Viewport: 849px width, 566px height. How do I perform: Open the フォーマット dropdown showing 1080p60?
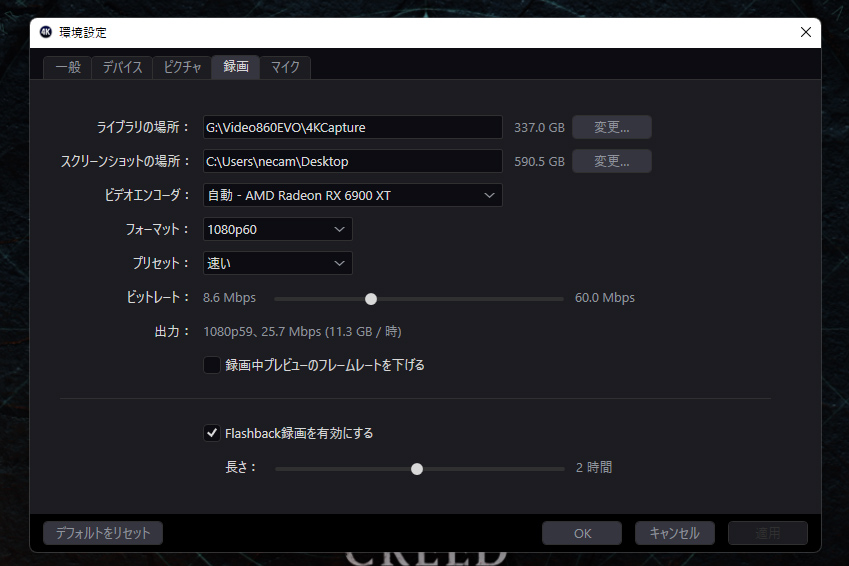278,229
